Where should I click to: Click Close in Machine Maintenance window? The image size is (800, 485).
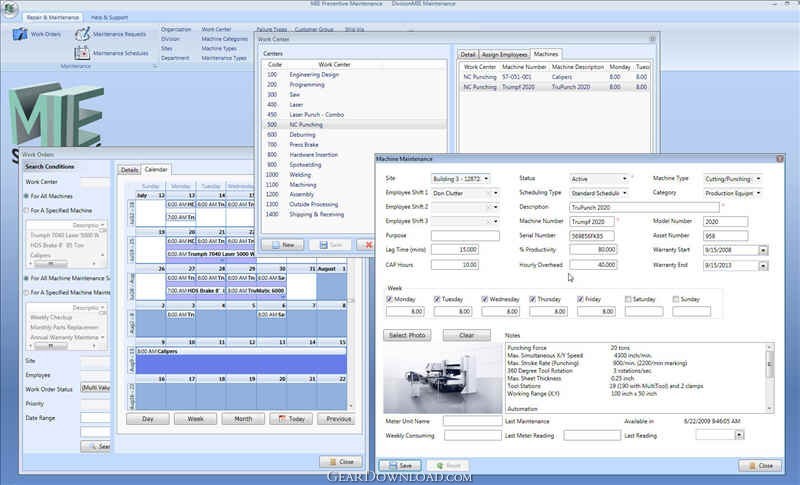760,466
